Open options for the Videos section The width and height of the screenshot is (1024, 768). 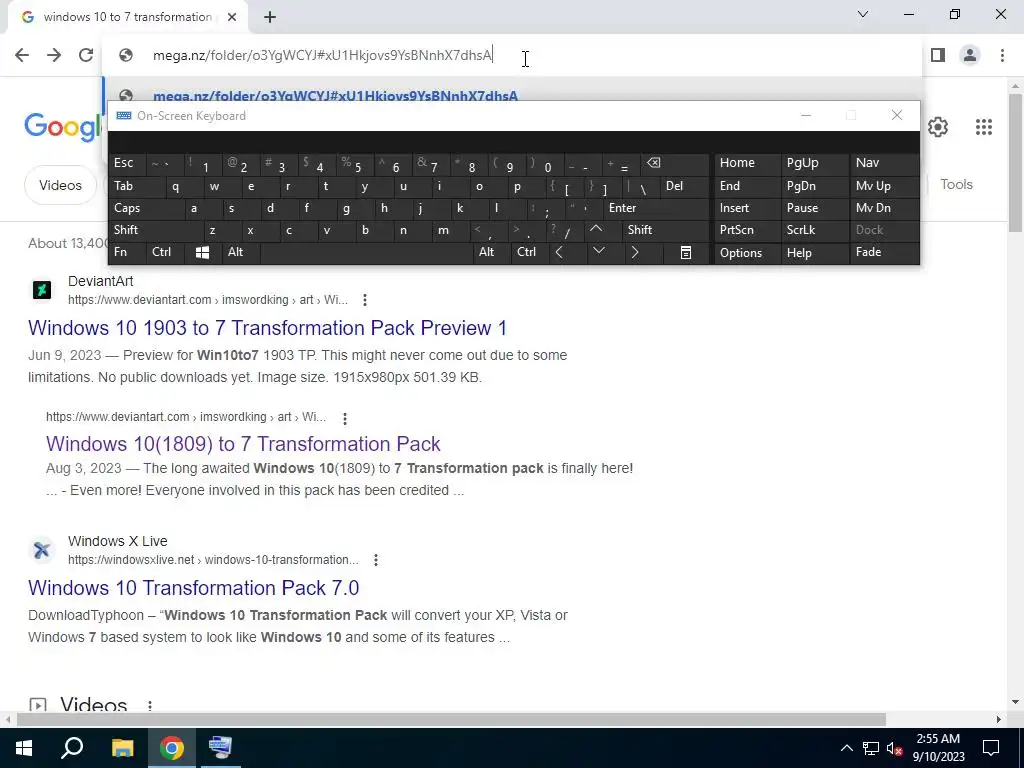pos(150,706)
